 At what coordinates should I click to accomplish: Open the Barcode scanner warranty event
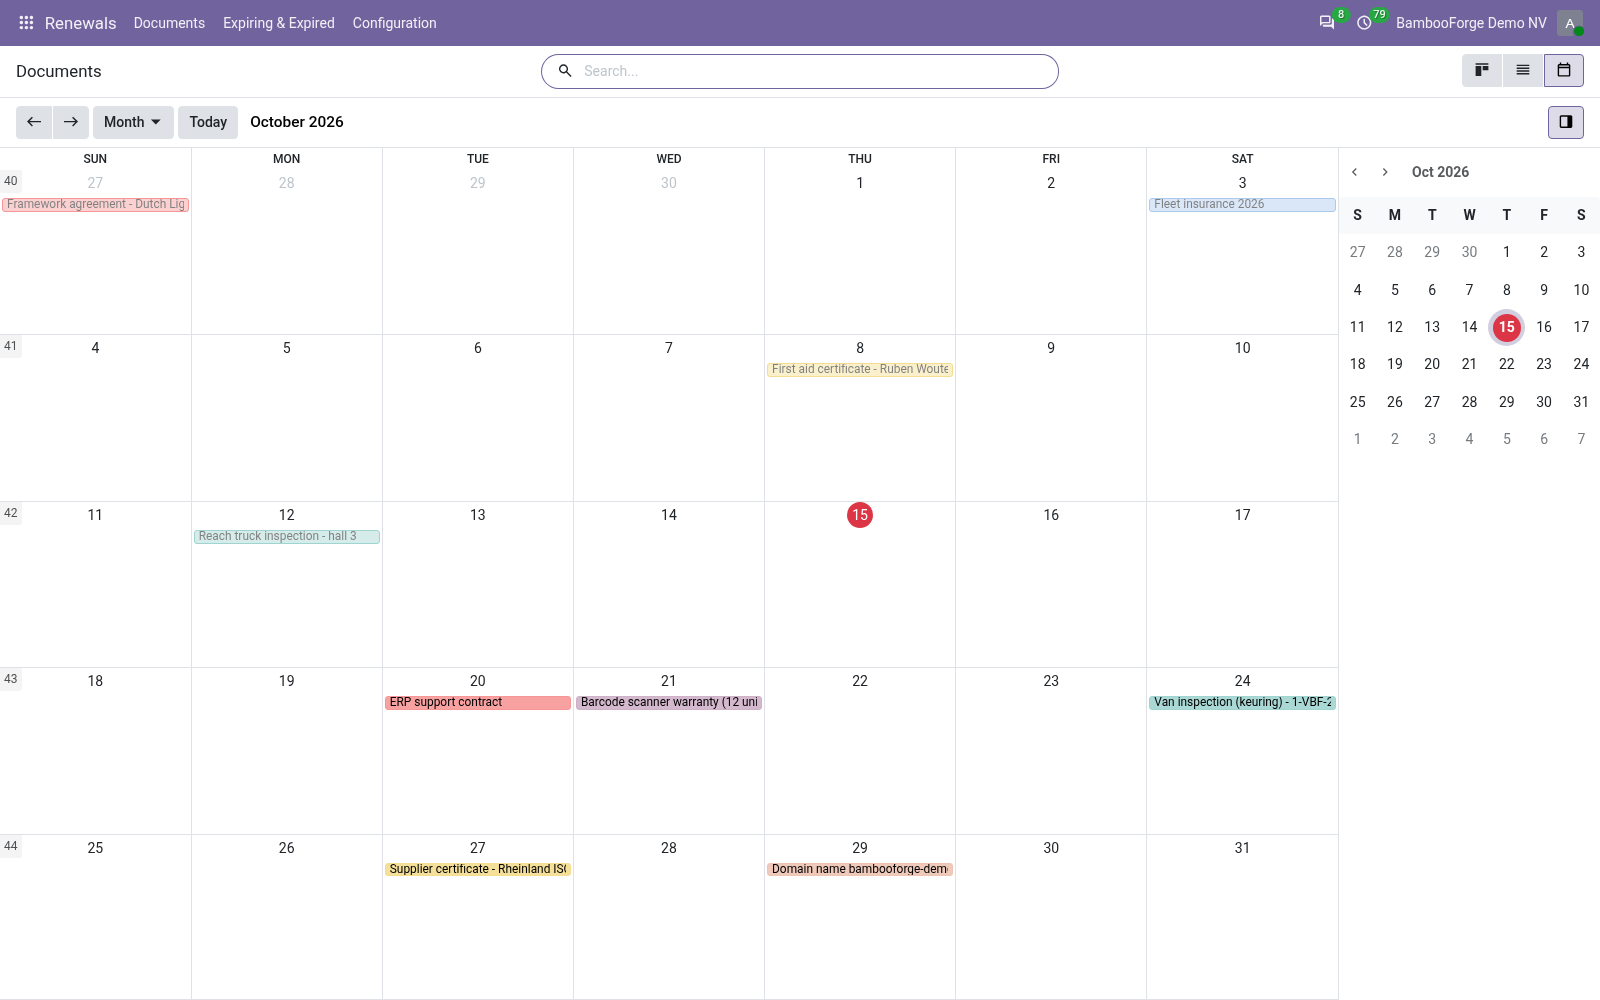click(669, 702)
